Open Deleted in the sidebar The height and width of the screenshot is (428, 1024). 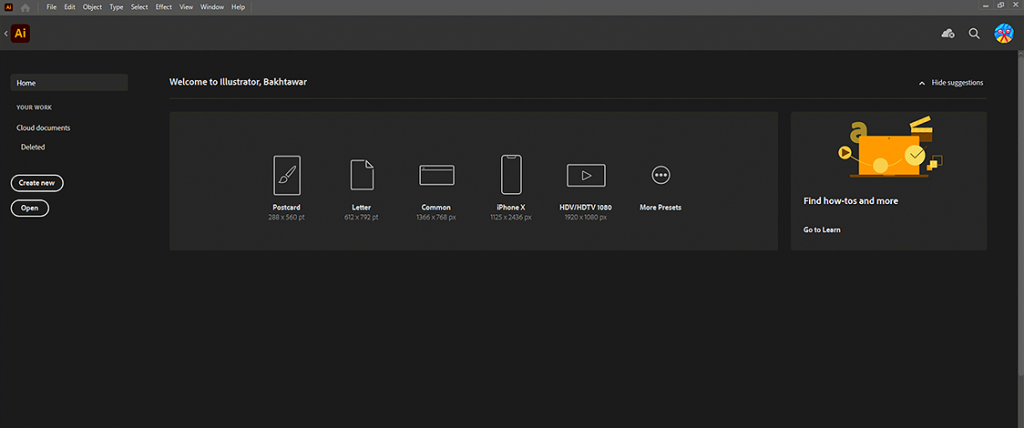coord(33,147)
